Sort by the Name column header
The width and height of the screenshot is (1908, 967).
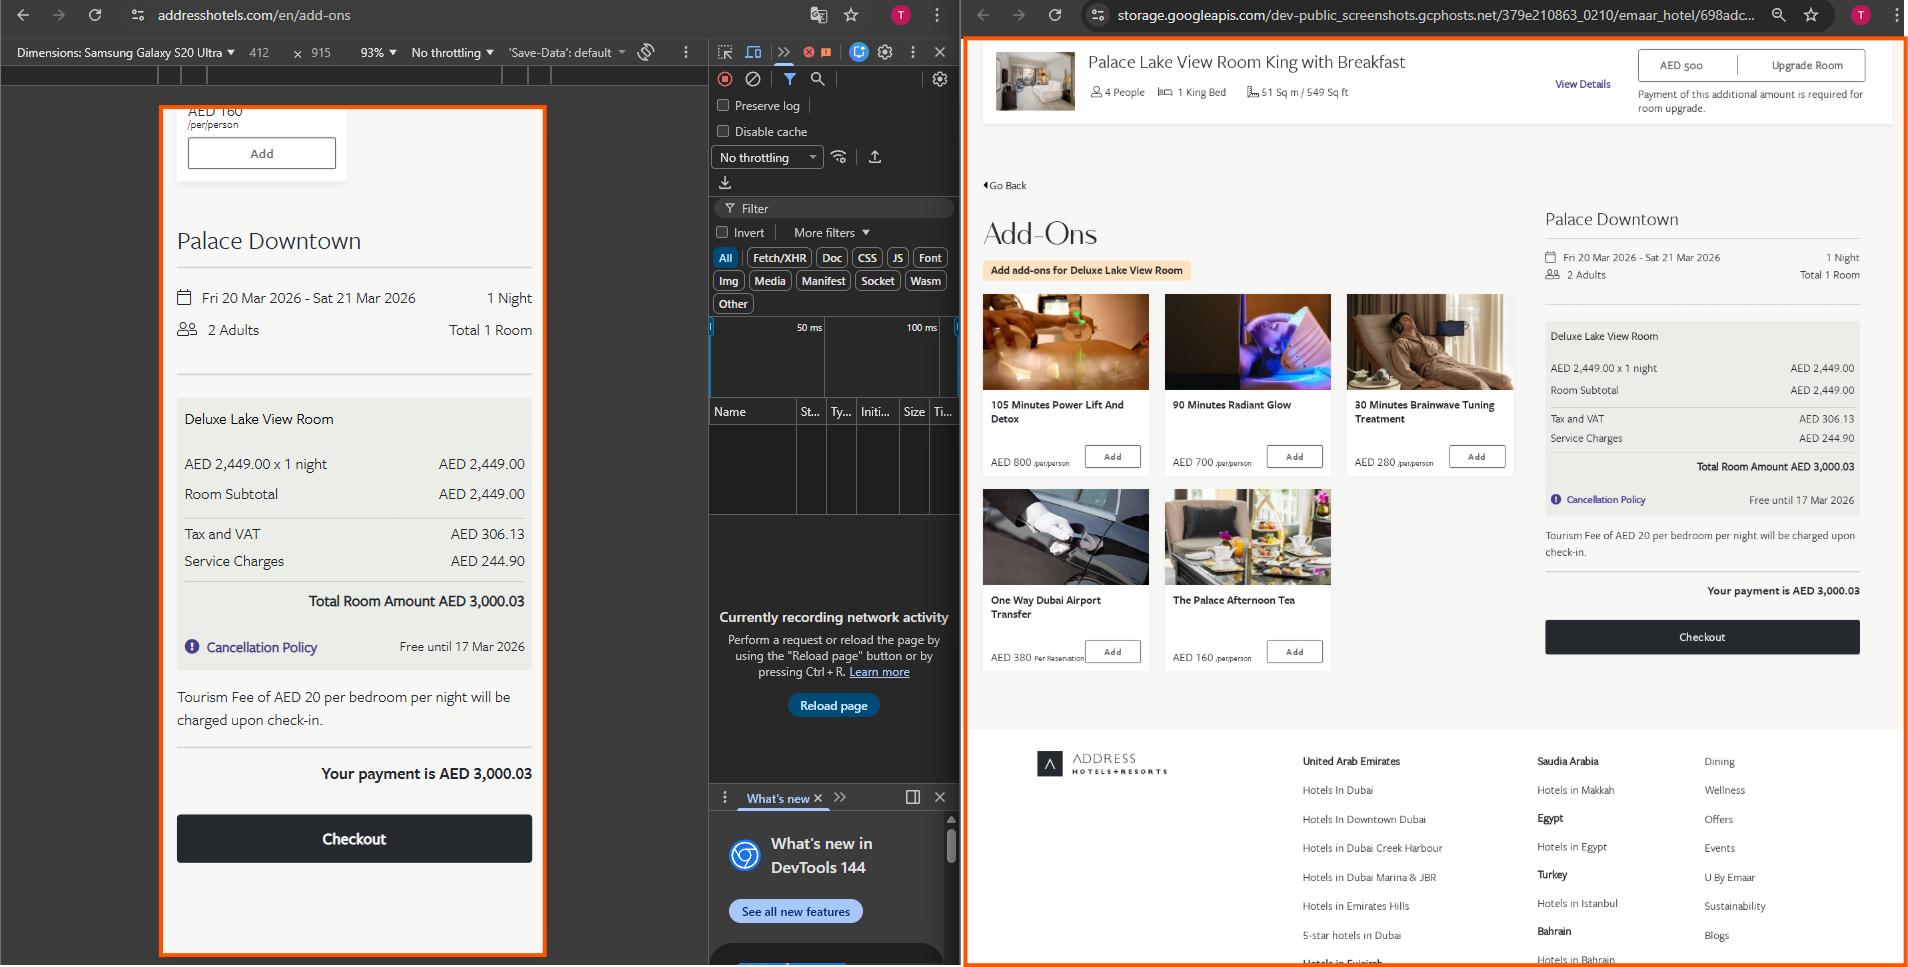(x=752, y=411)
